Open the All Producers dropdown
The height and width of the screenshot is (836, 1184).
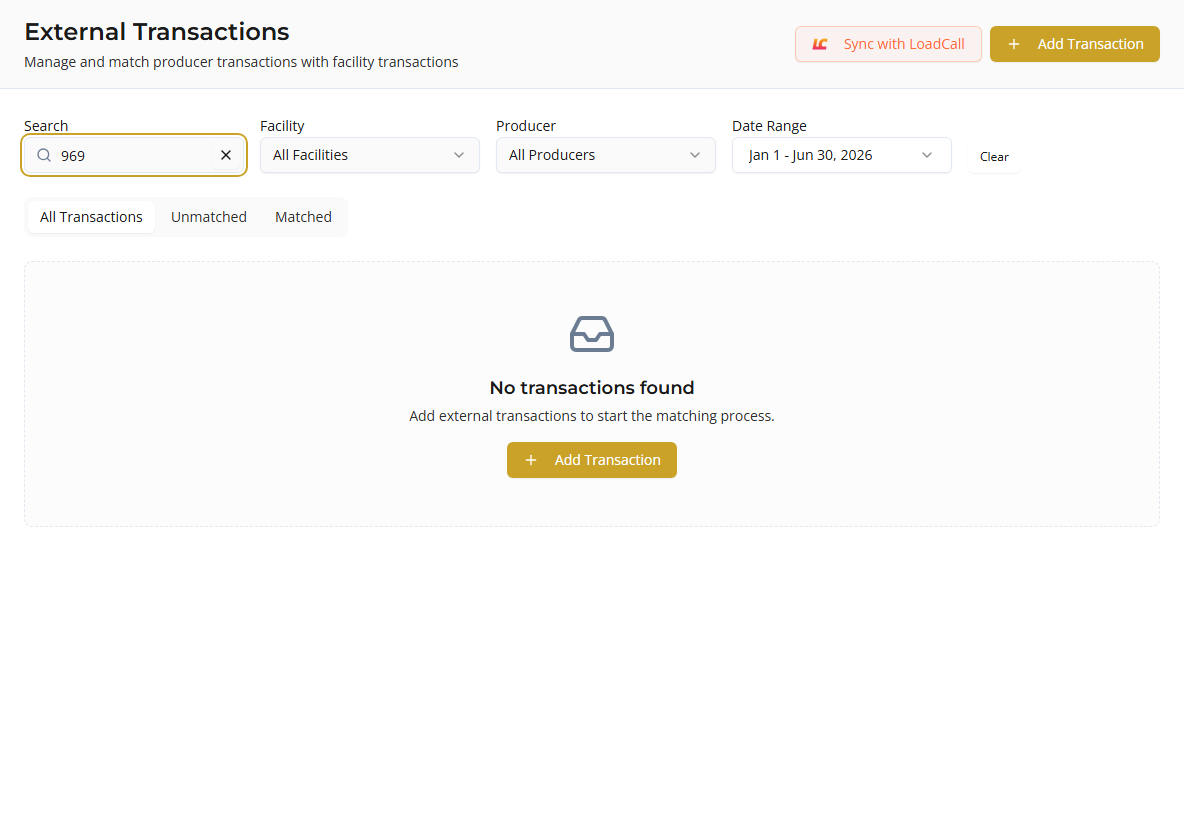click(606, 155)
